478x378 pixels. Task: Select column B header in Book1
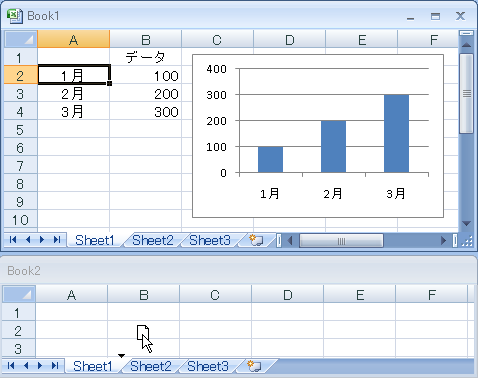(146, 39)
